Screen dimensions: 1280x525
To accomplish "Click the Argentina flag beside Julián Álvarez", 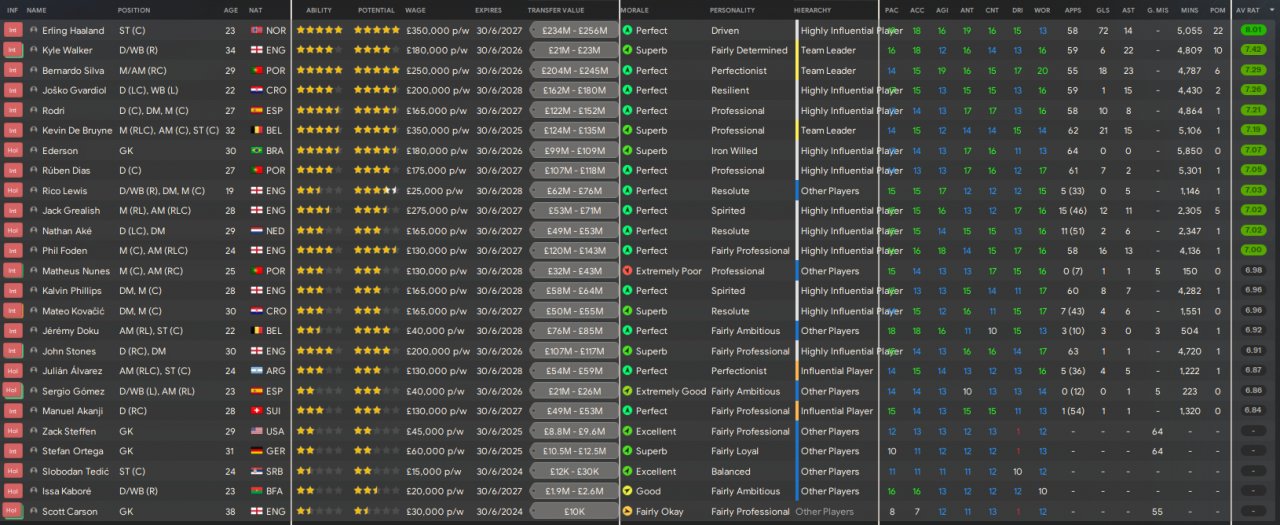I will tap(256, 371).
